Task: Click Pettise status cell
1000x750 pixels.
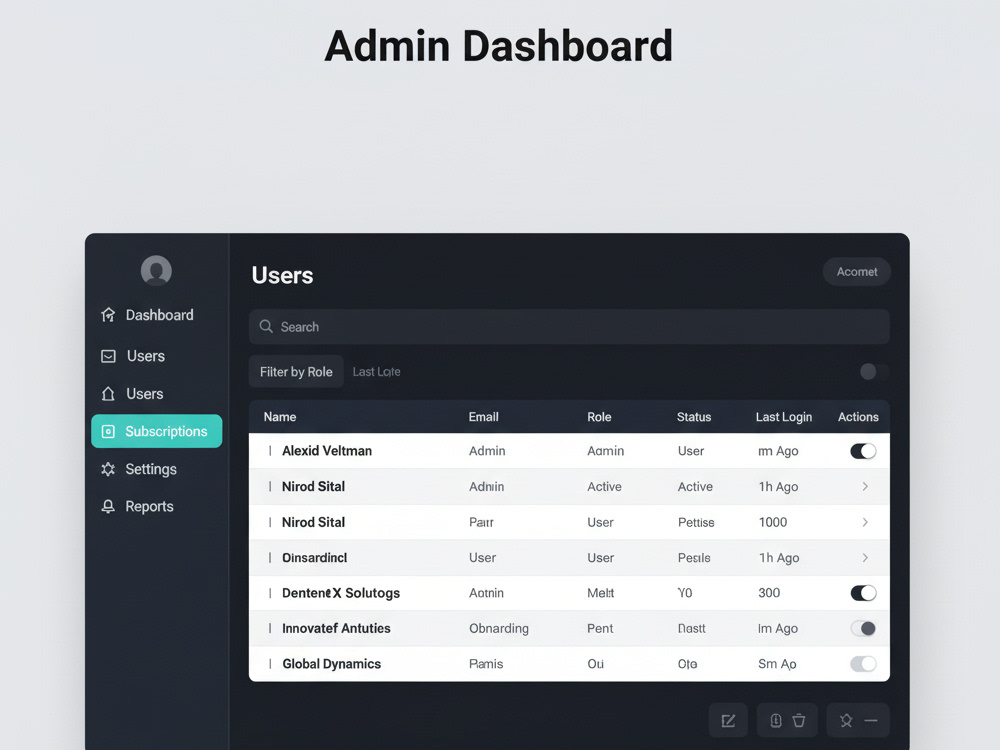Action: tap(696, 522)
